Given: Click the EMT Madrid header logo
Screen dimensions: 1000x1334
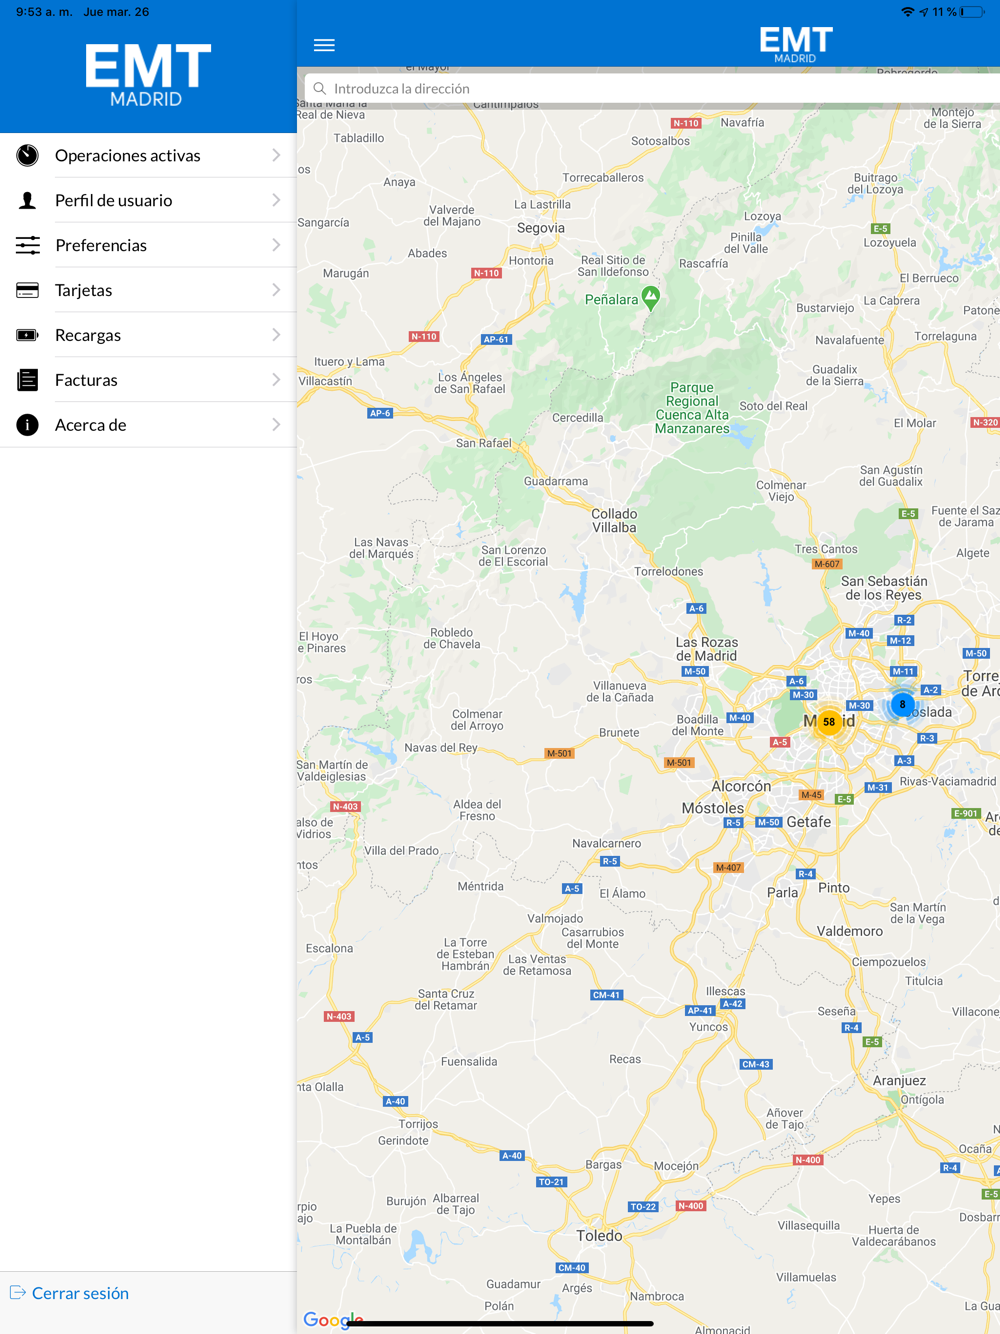Looking at the screenshot, I should pyautogui.click(x=796, y=45).
